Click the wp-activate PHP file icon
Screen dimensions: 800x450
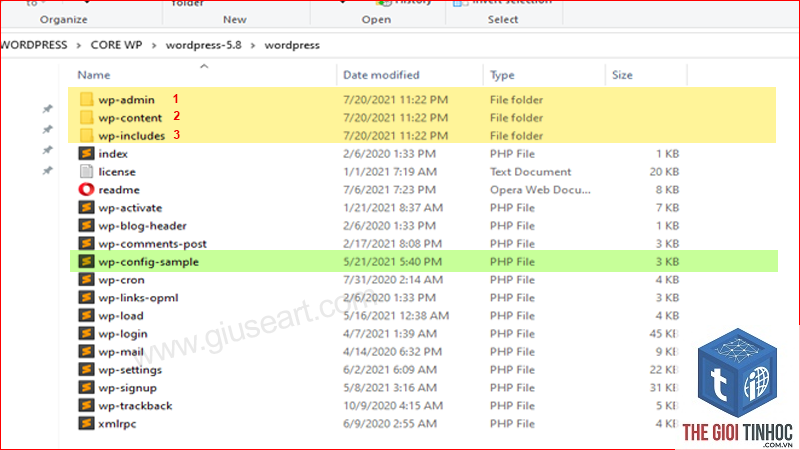point(86,208)
